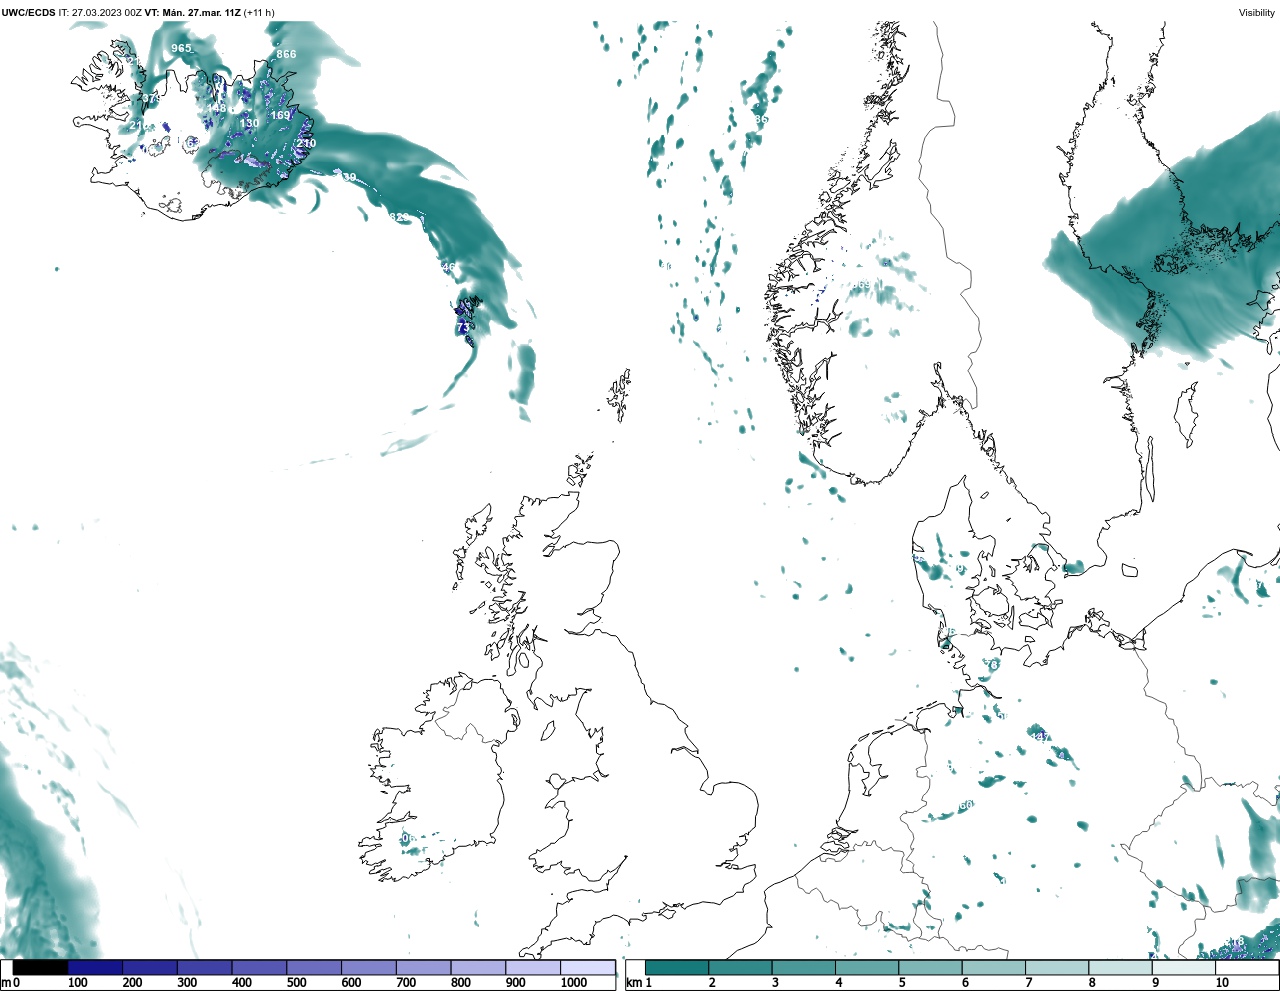Click the "UWC/ECDS" header text
The width and height of the screenshot is (1280, 991).
tap(28, 13)
